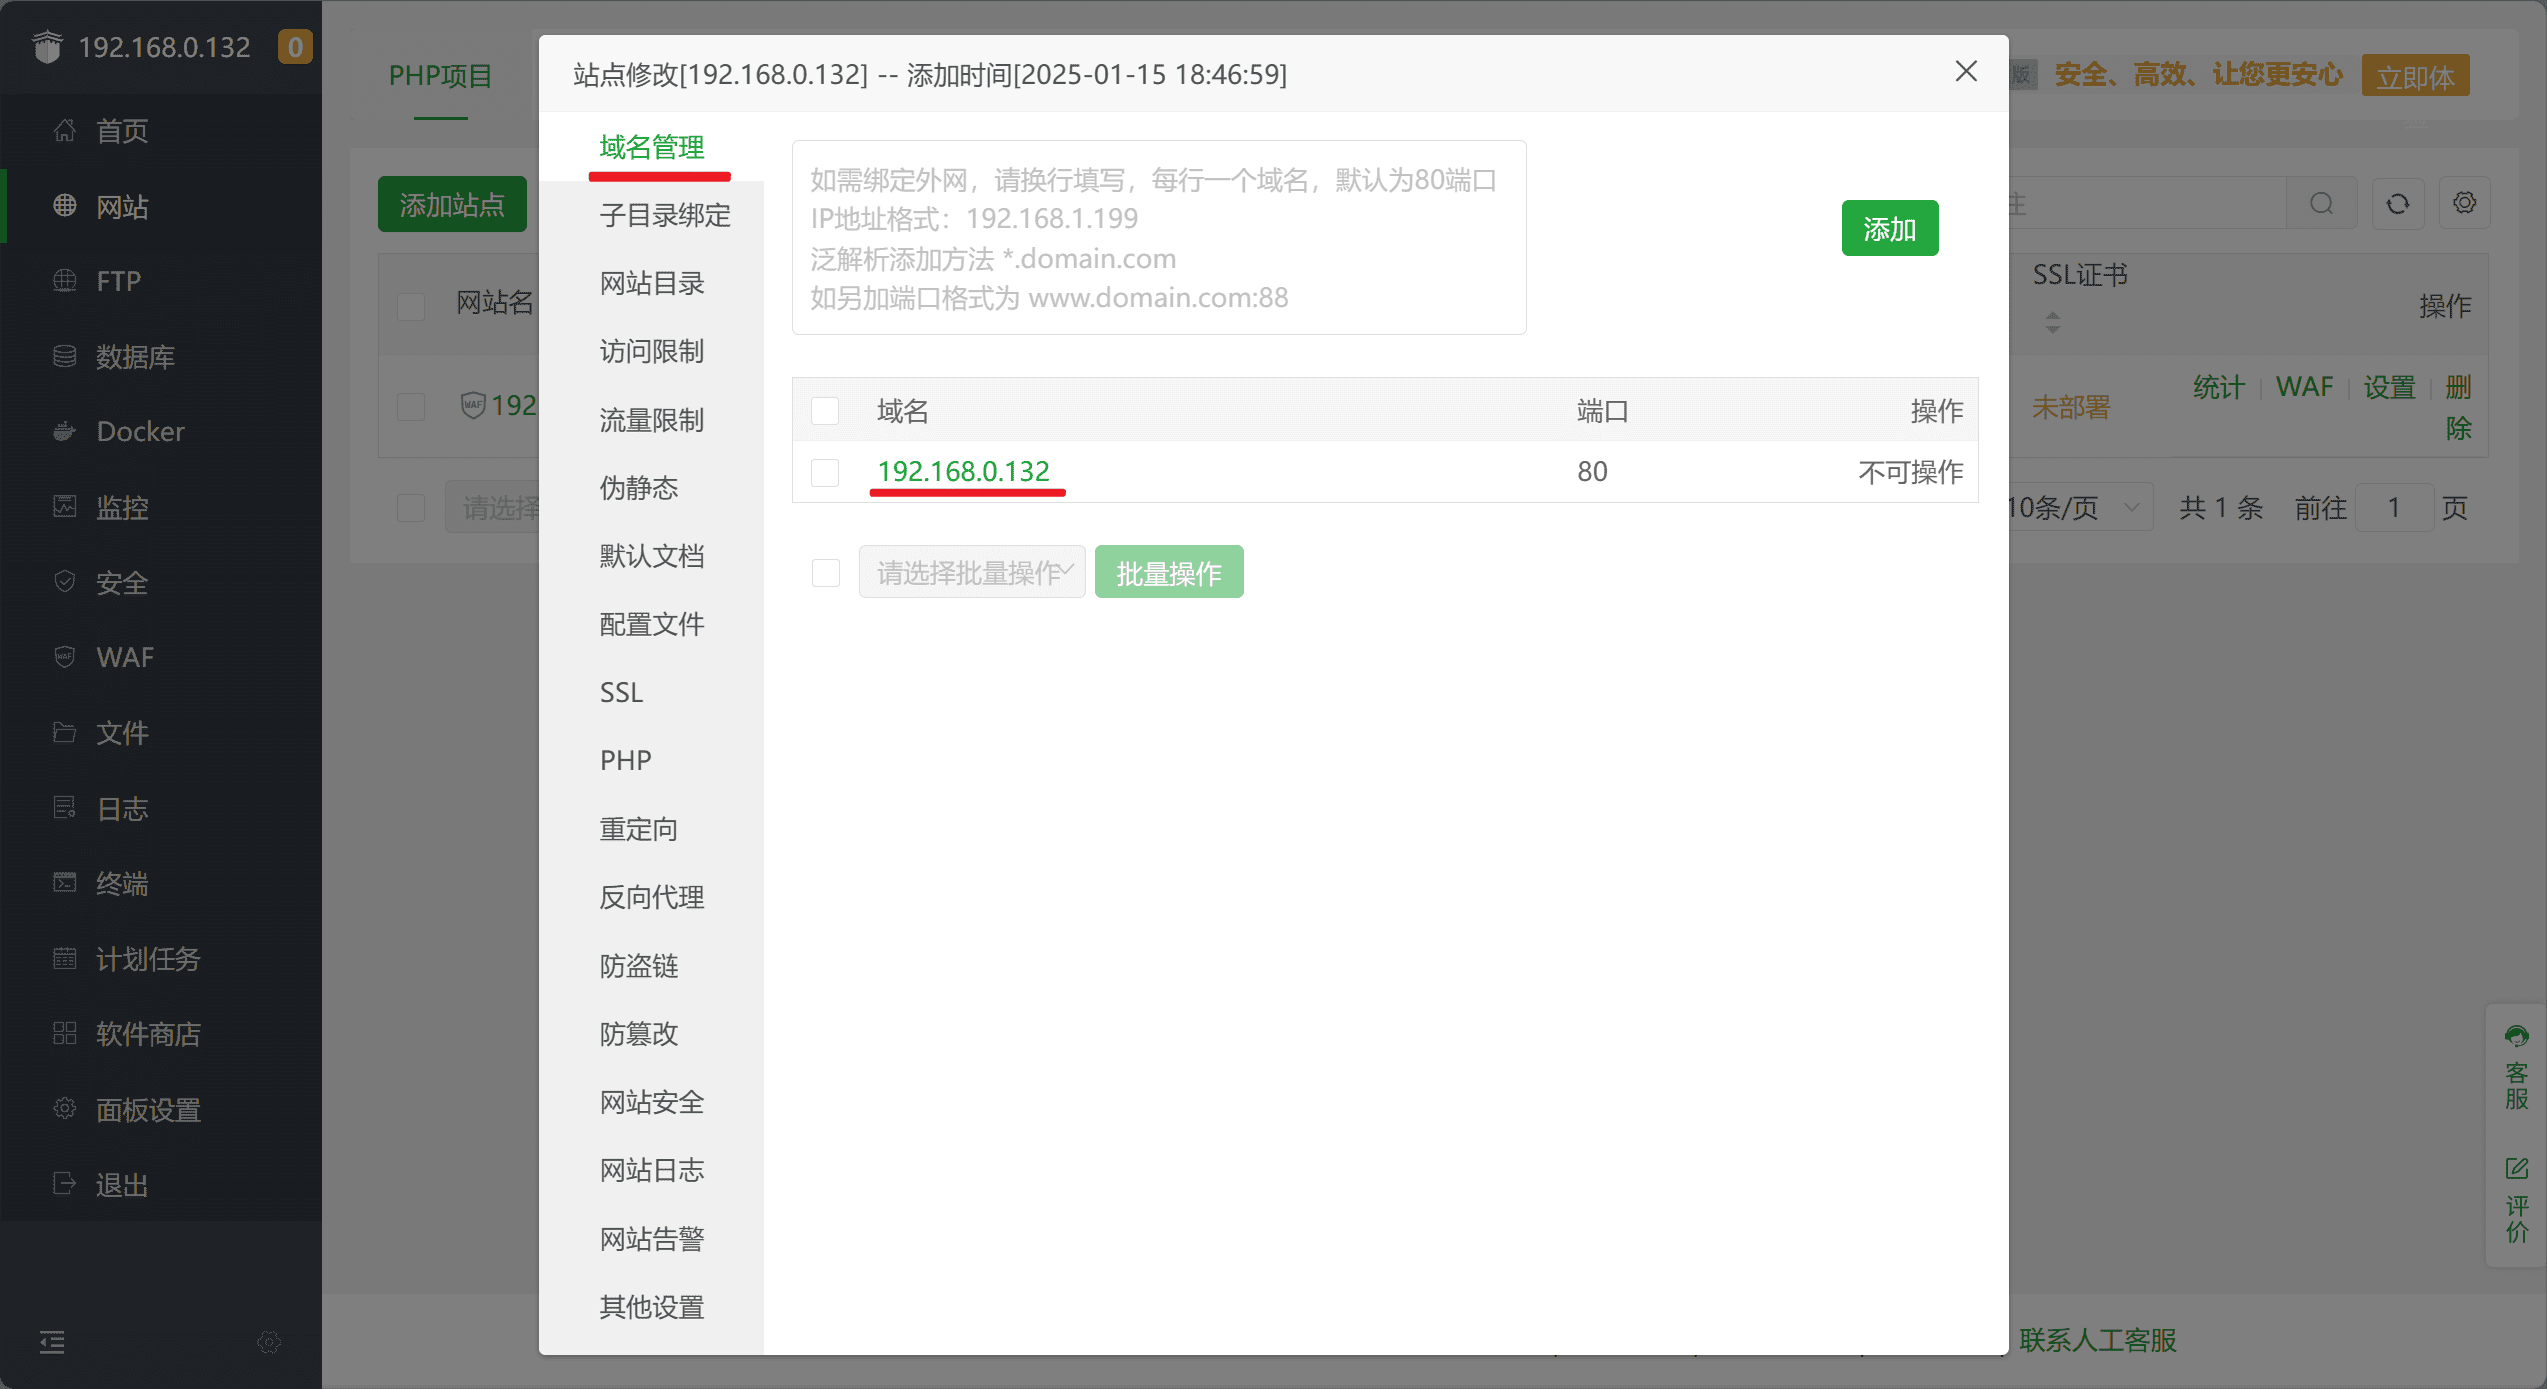Viewport: 2547px width, 1389px height.
Task: Click the 192.168.0.132 domain link
Action: coord(963,471)
